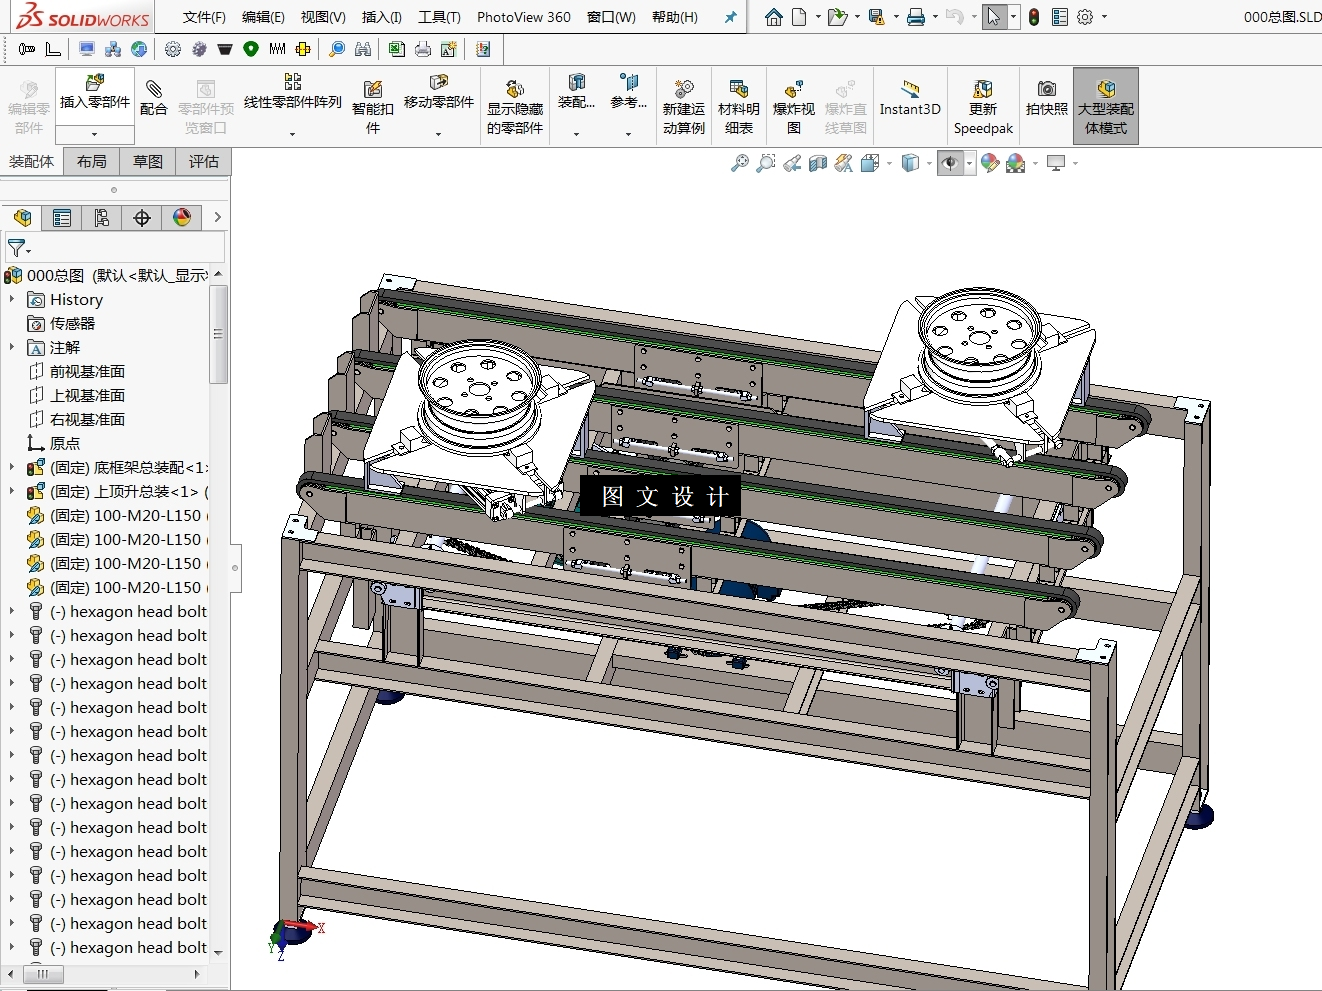
Task: Select Zoom to Area magnifier icon
Action: [x=765, y=163]
